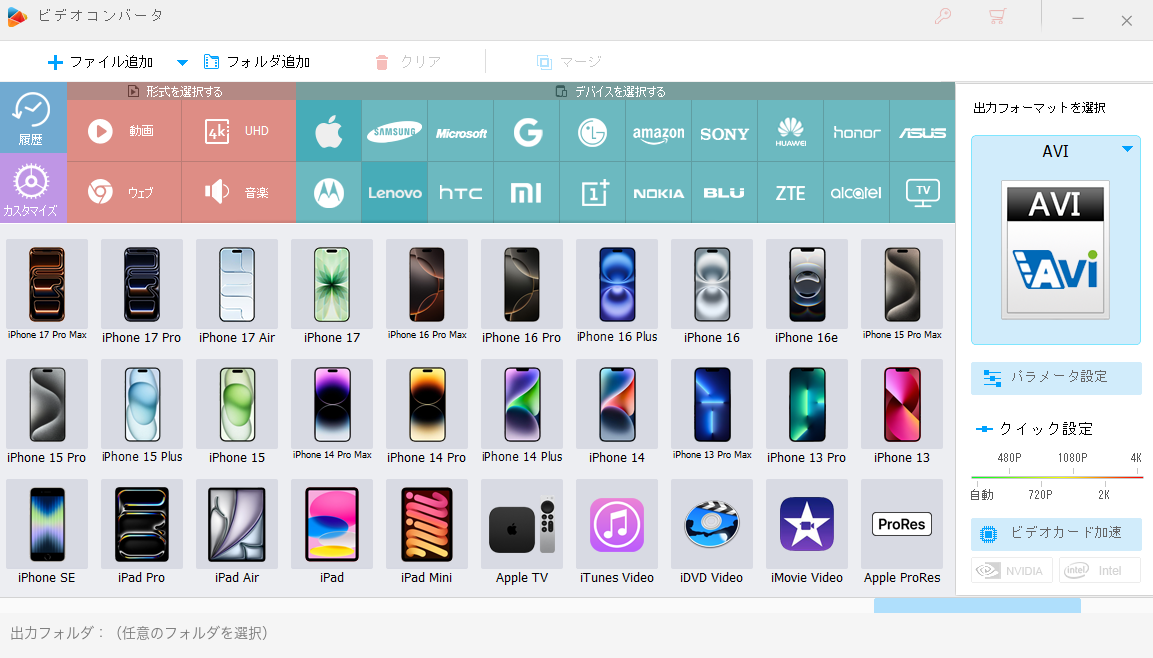1153x658 pixels.
Task: Toggle NVIDIA hardware acceleration
Action: 1012,571
